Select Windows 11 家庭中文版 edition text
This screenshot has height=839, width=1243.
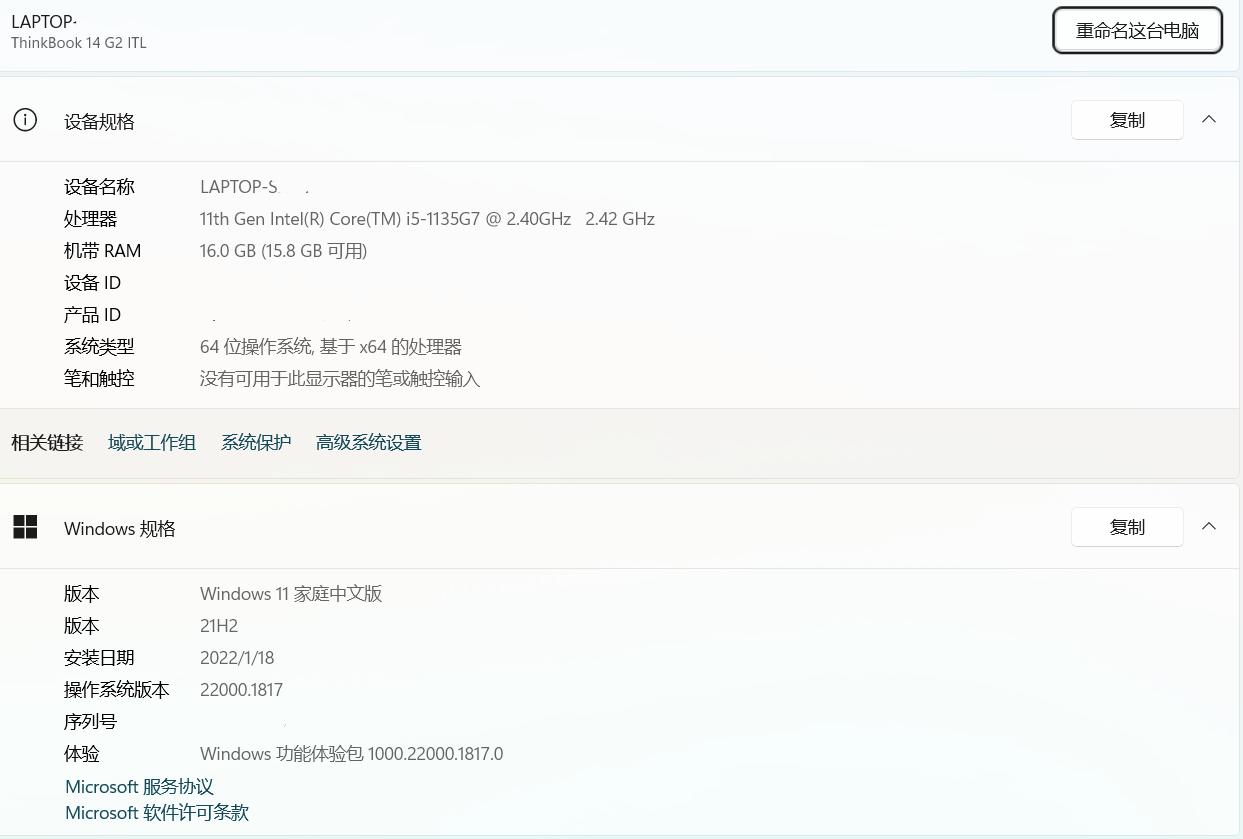tap(291, 594)
